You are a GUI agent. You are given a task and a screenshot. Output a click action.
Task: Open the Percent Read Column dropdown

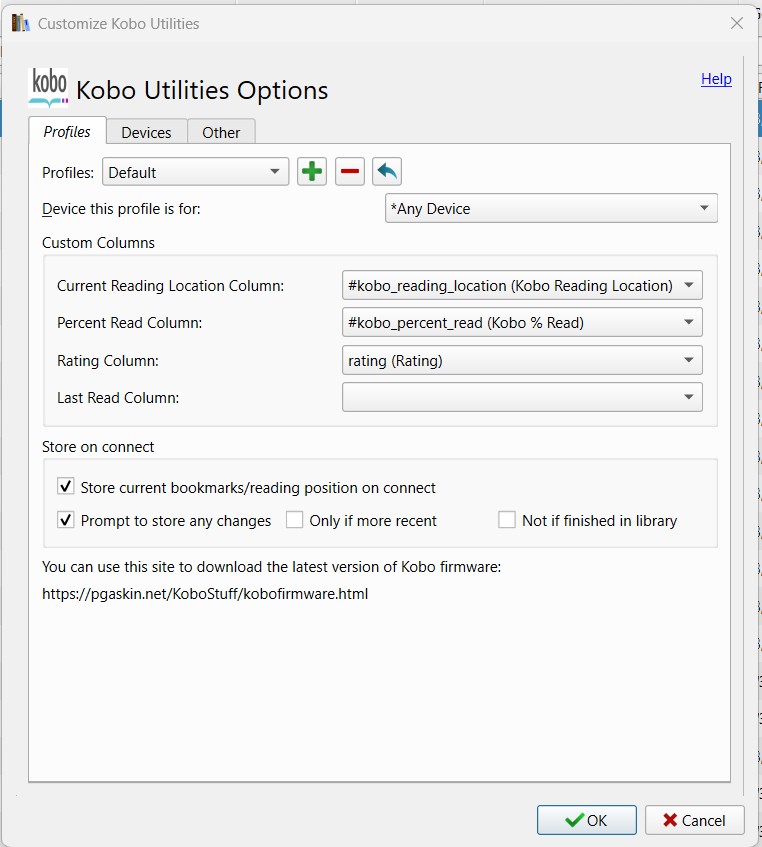pyautogui.click(x=522, y=322)
